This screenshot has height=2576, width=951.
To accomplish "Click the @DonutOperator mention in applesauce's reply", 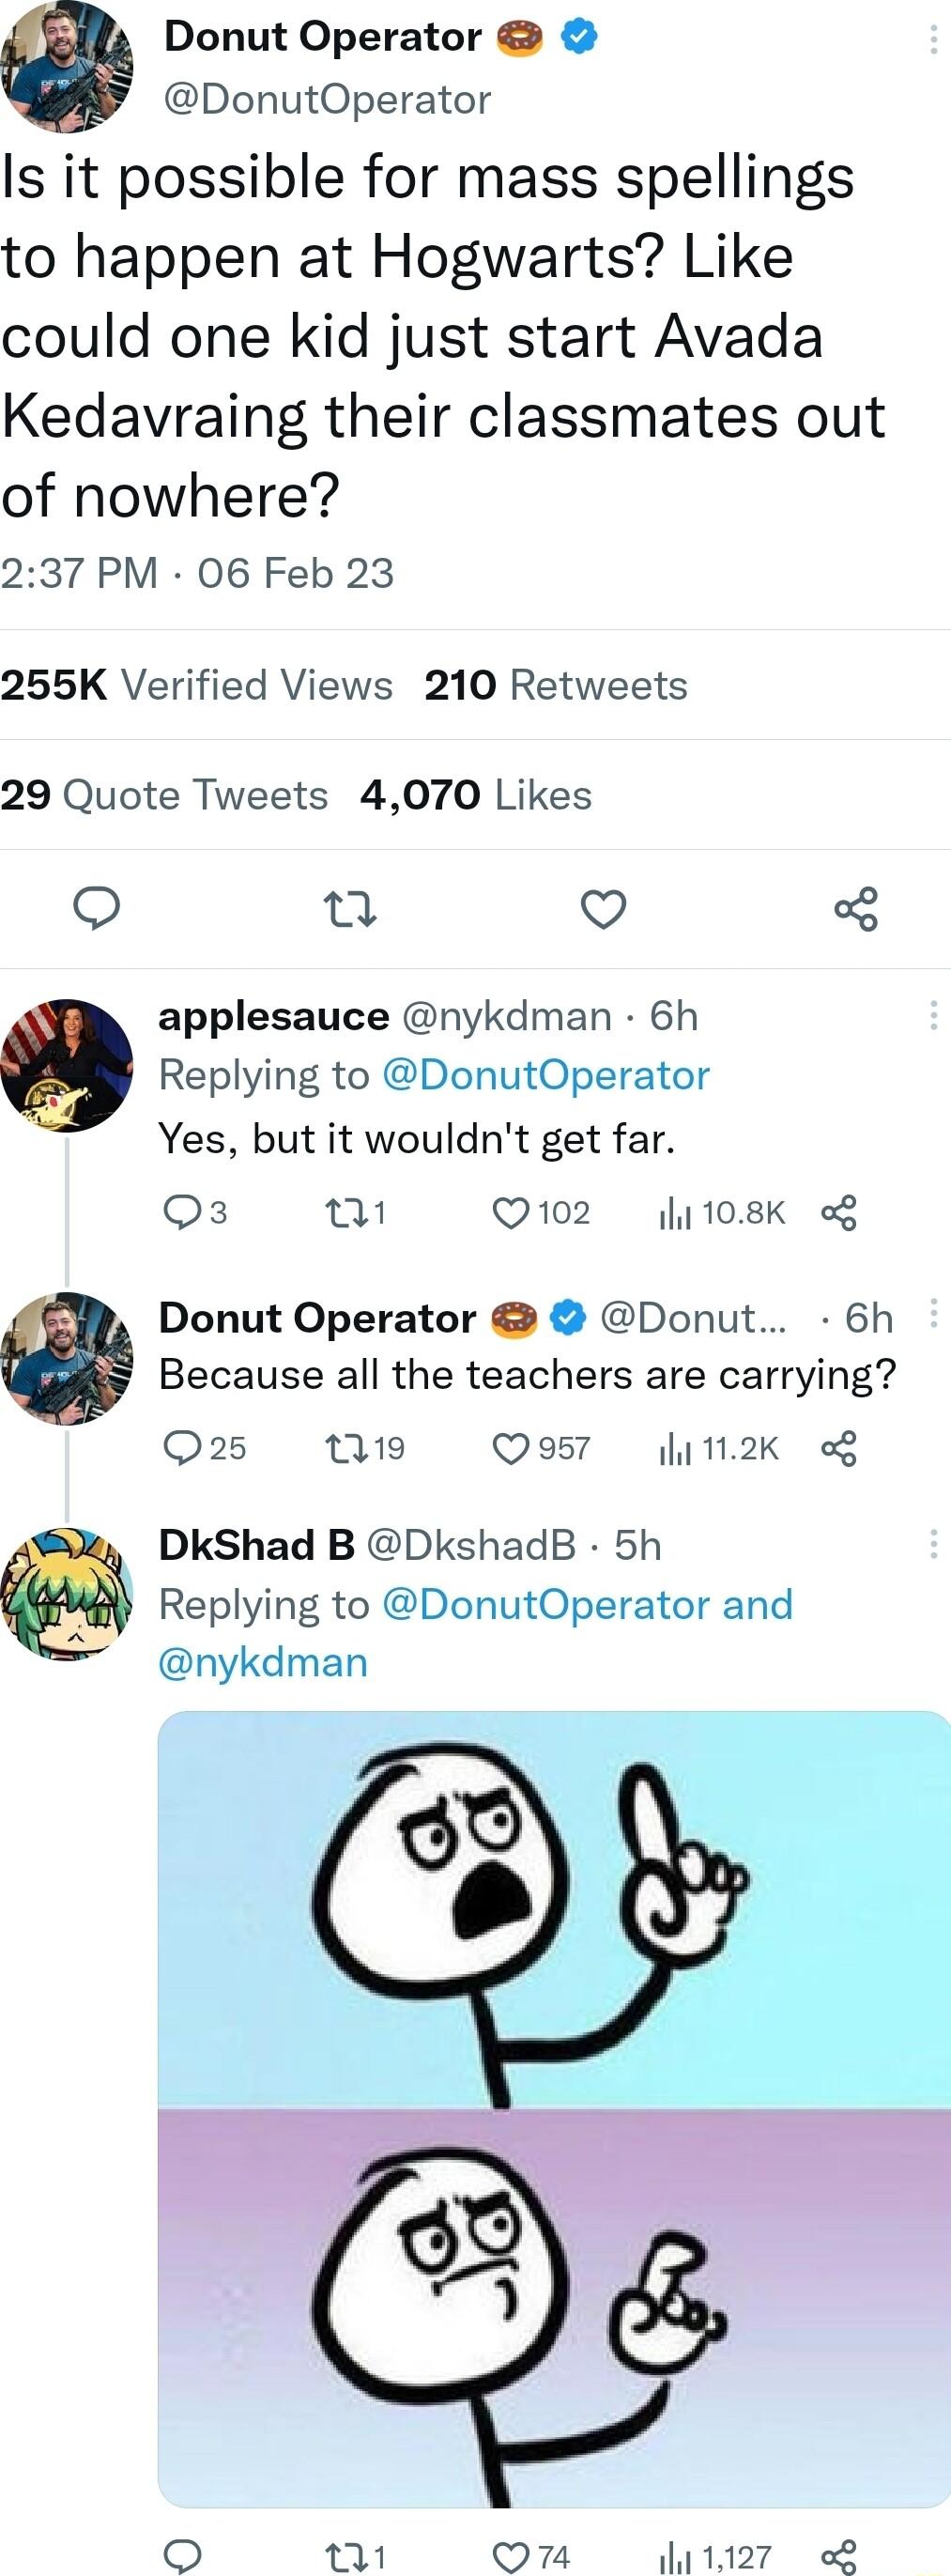I will coord(545,1074).
